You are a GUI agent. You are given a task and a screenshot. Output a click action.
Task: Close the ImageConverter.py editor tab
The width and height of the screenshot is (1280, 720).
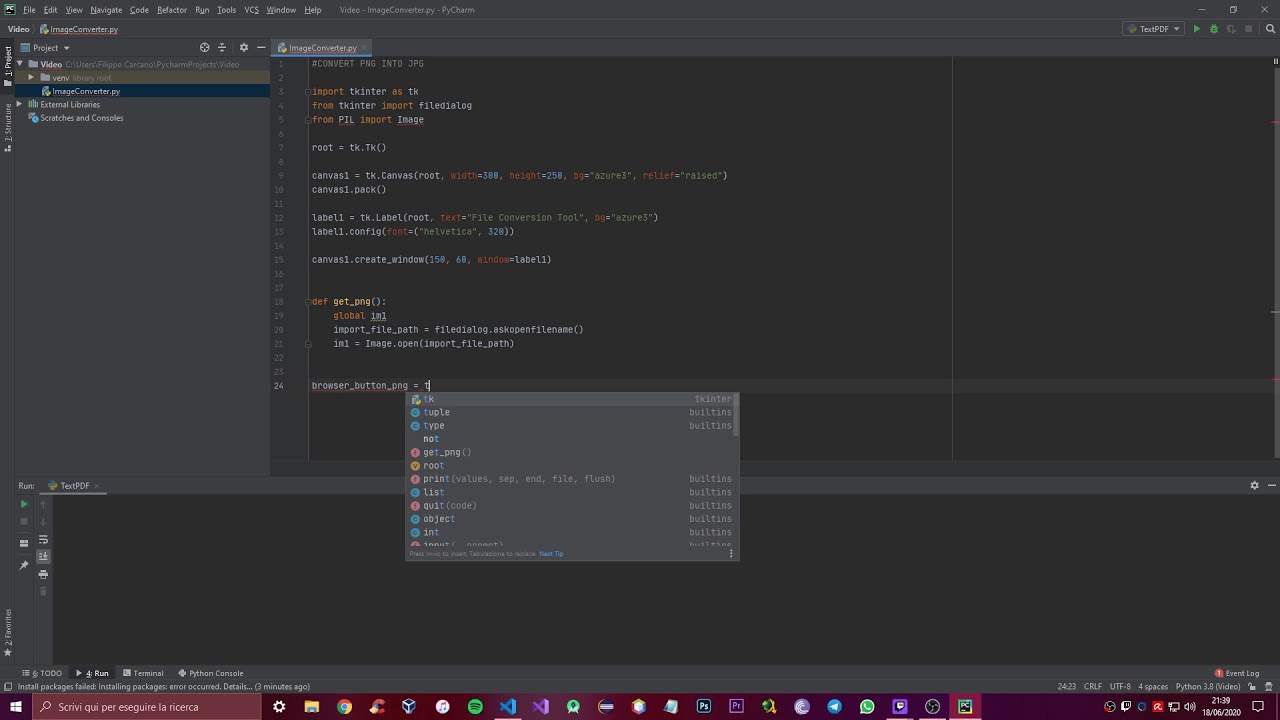363,48
